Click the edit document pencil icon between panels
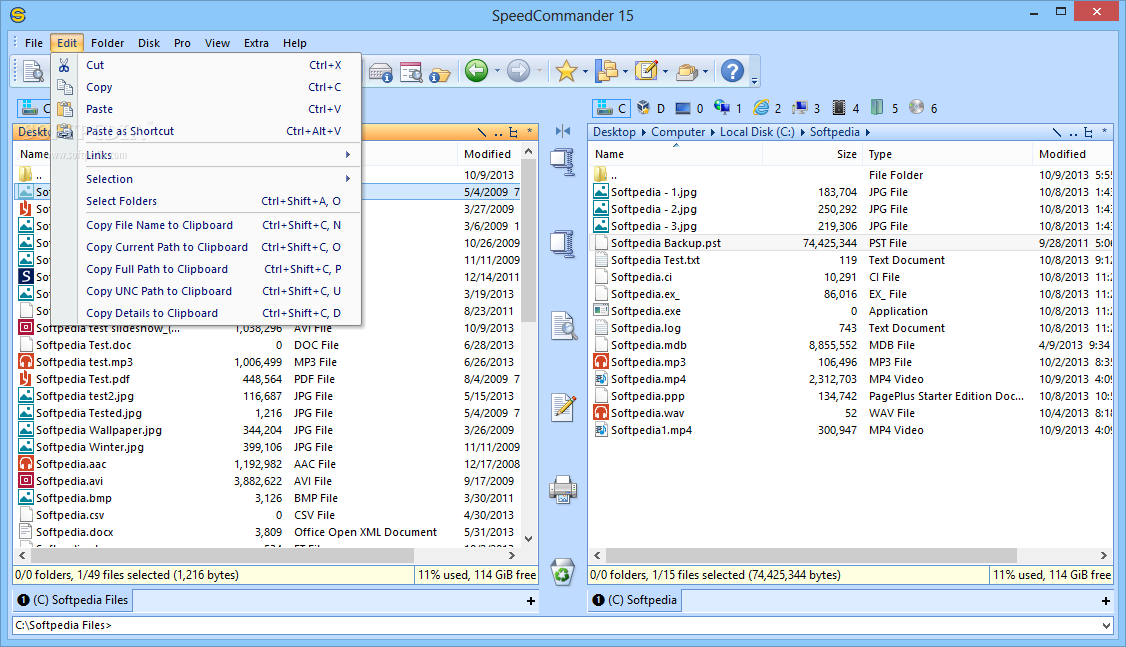The width and height of the screenshot is (1126, 647). 562,407
